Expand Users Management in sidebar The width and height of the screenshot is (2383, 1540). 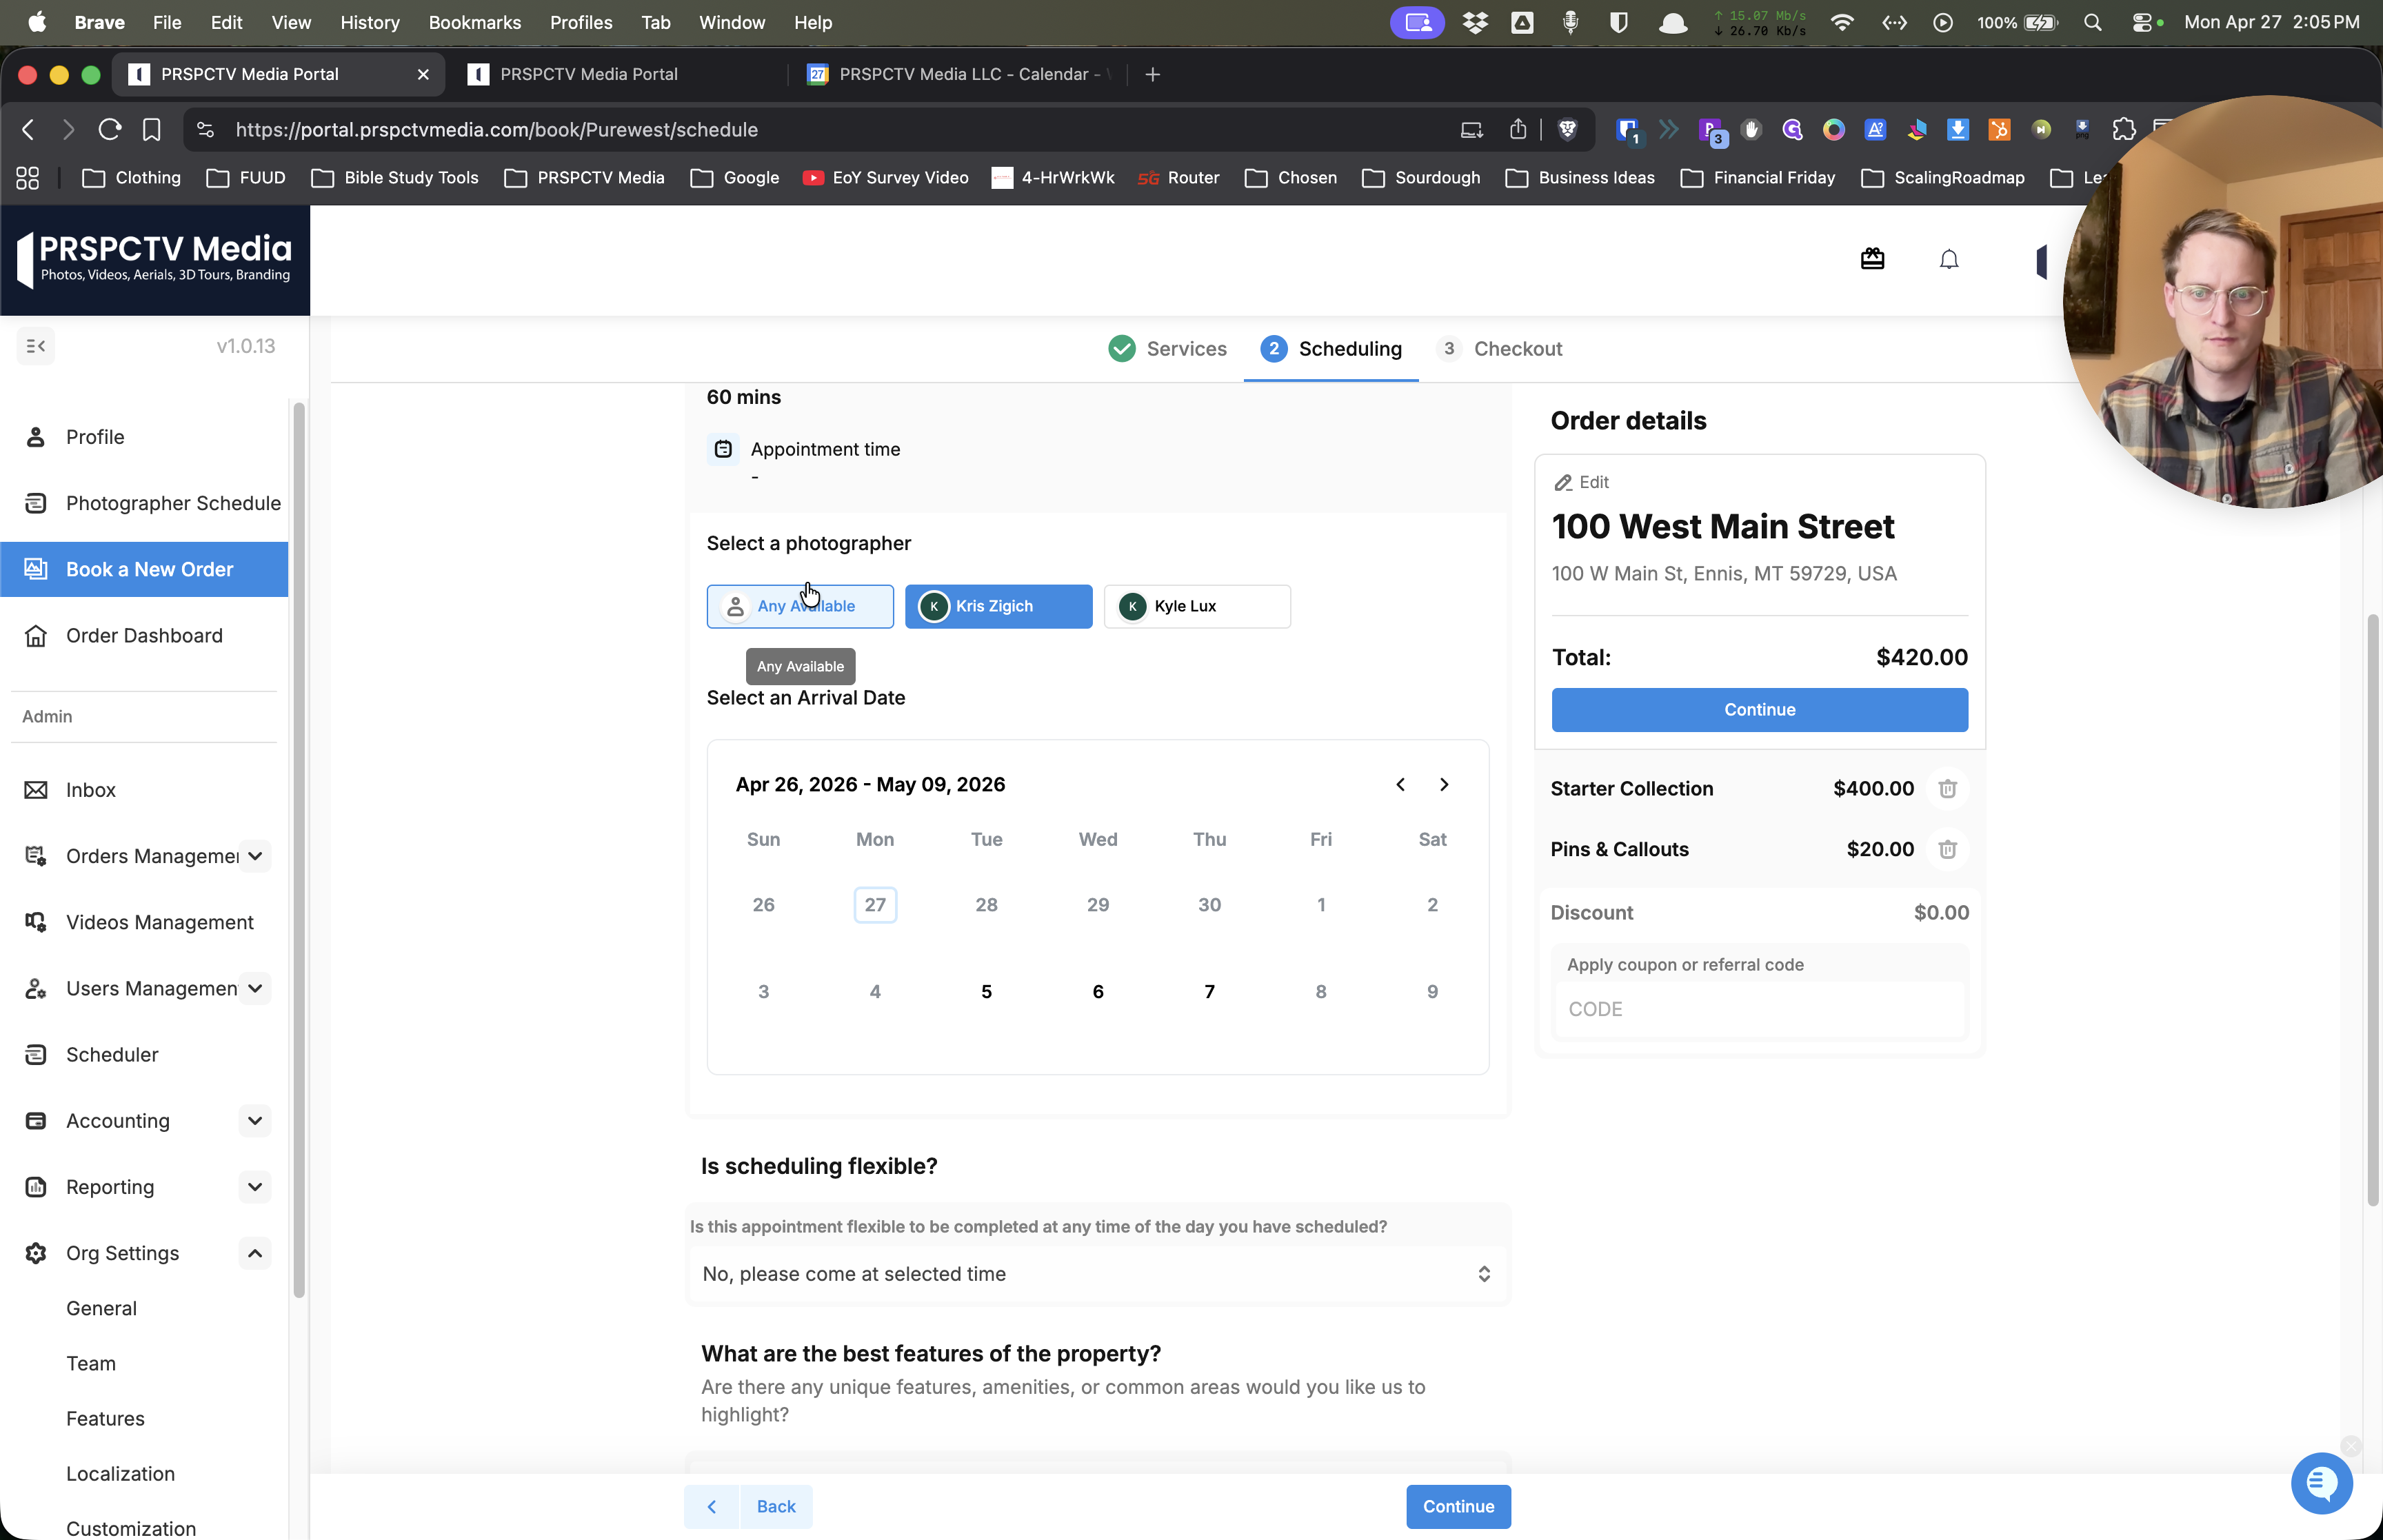[x=255, y=989]
